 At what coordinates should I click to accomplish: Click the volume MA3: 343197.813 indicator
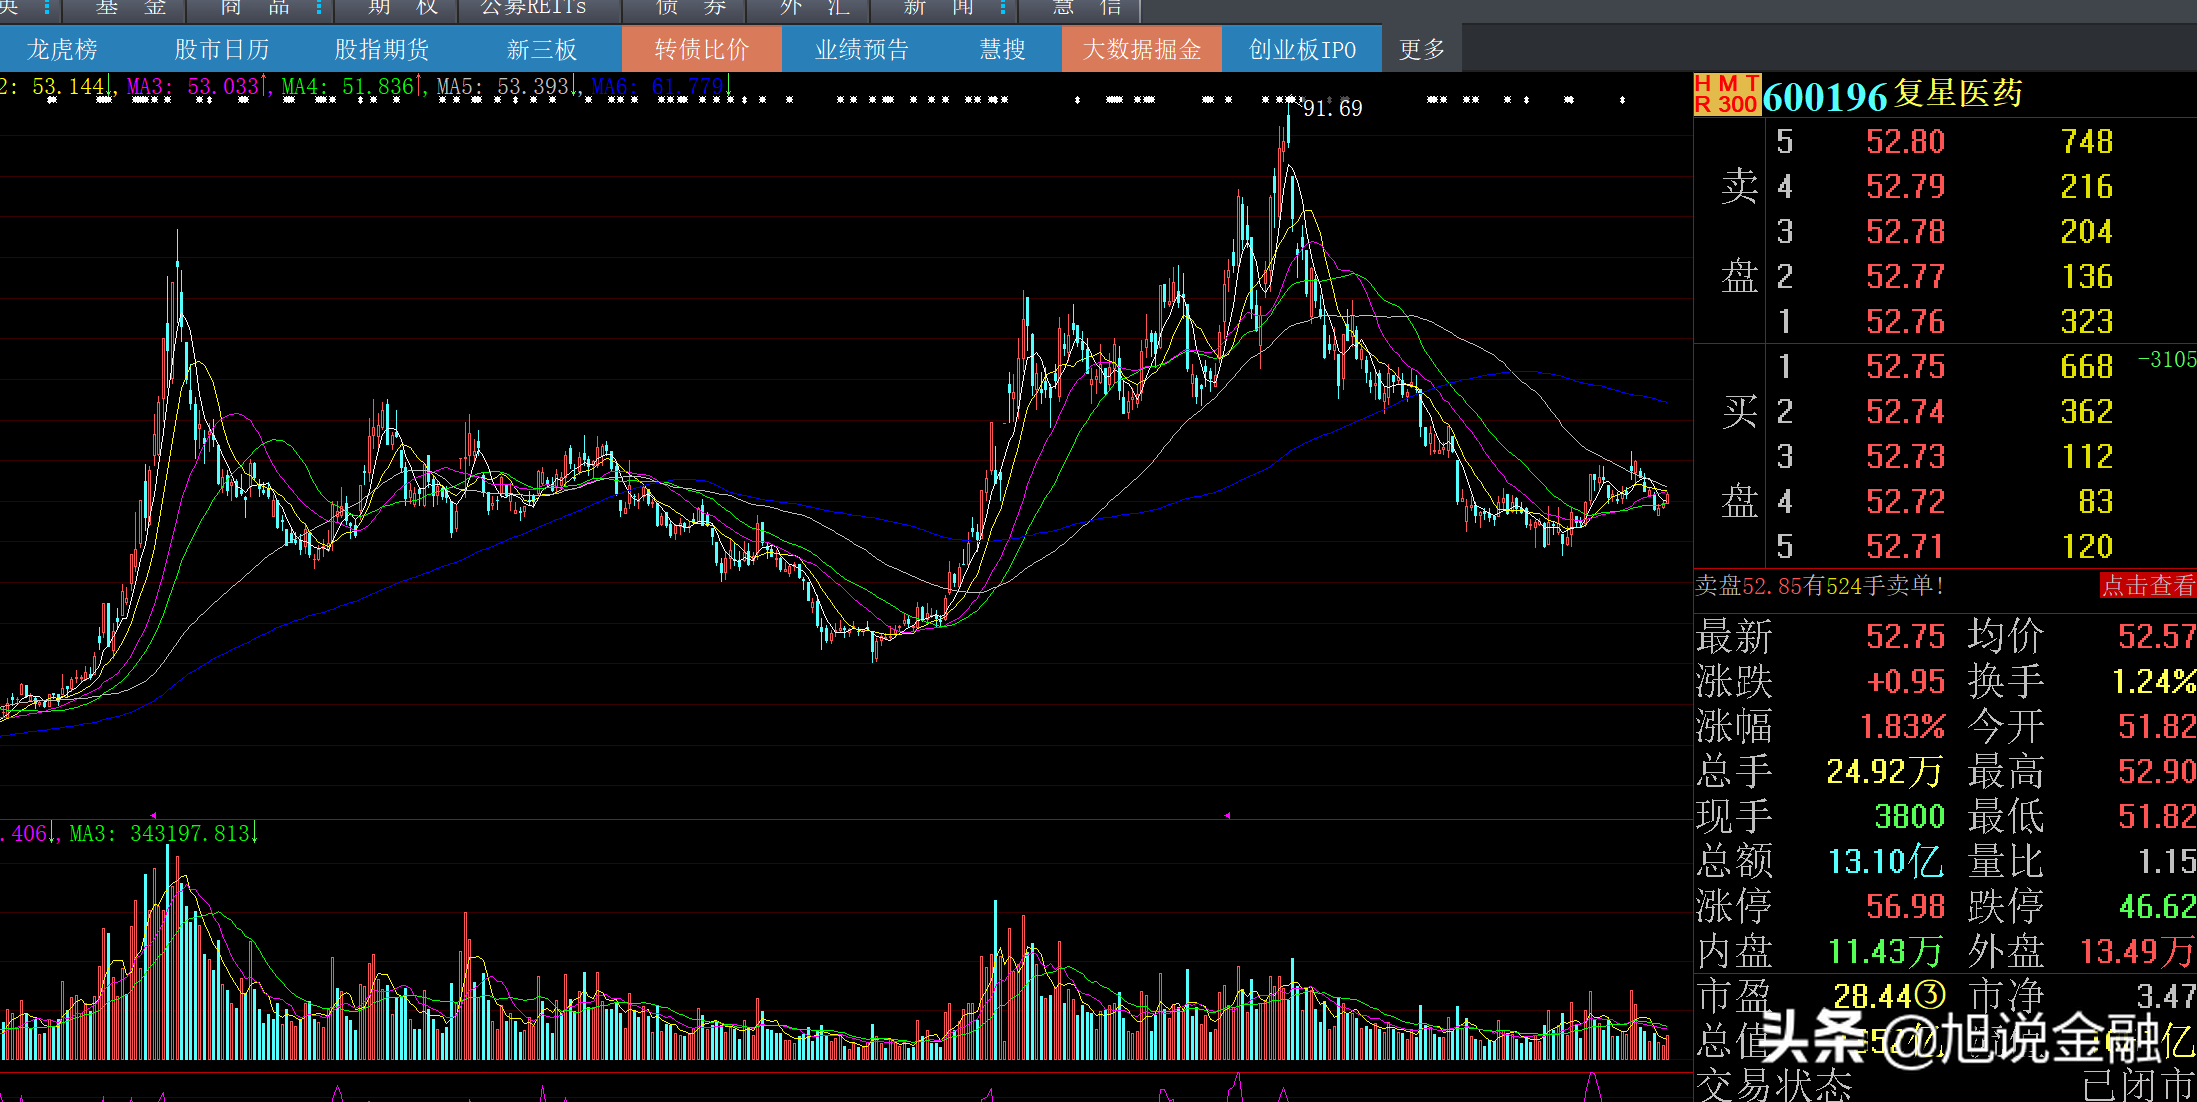[163, 833]
